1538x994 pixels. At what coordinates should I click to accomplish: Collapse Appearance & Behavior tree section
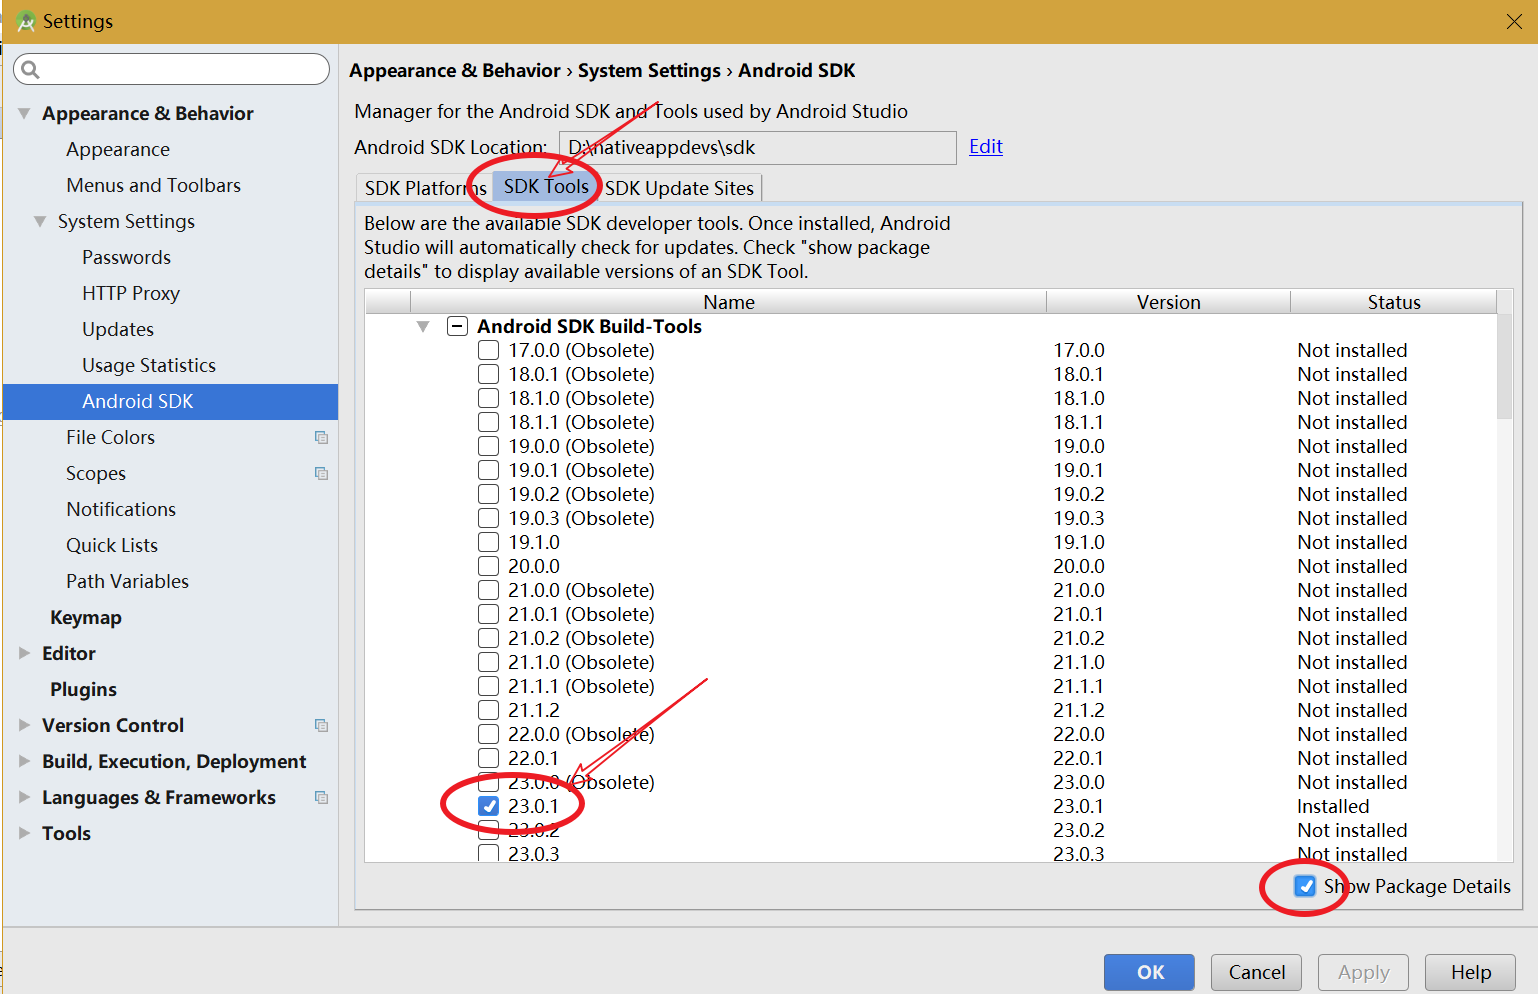point(24,113)
